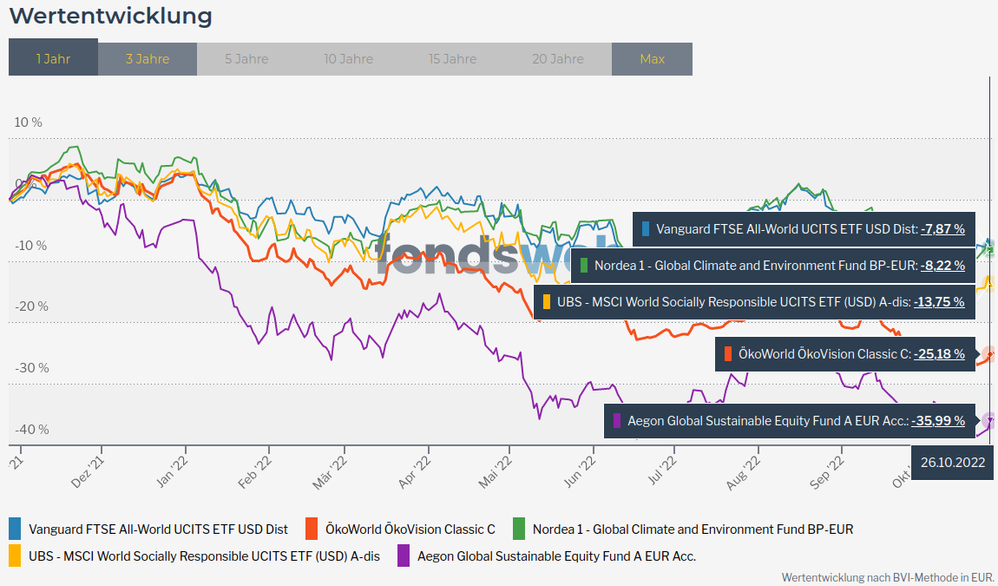Show the Max time range
This screenshot has height=586, width=998.
[652, 59]
